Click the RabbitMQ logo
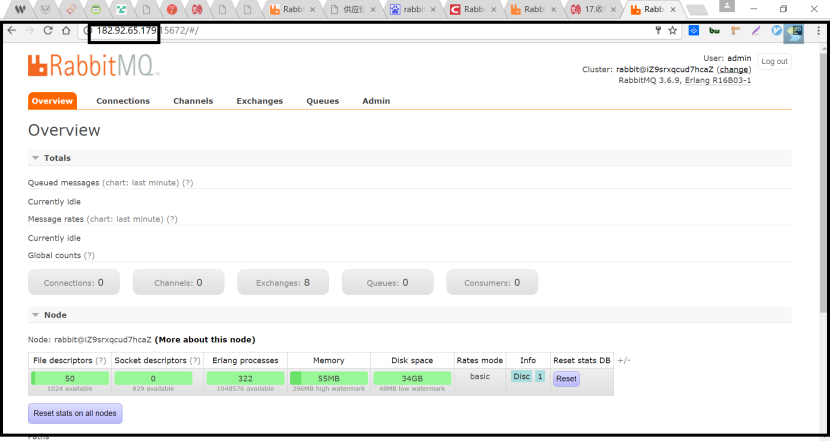 coord(93,66)
